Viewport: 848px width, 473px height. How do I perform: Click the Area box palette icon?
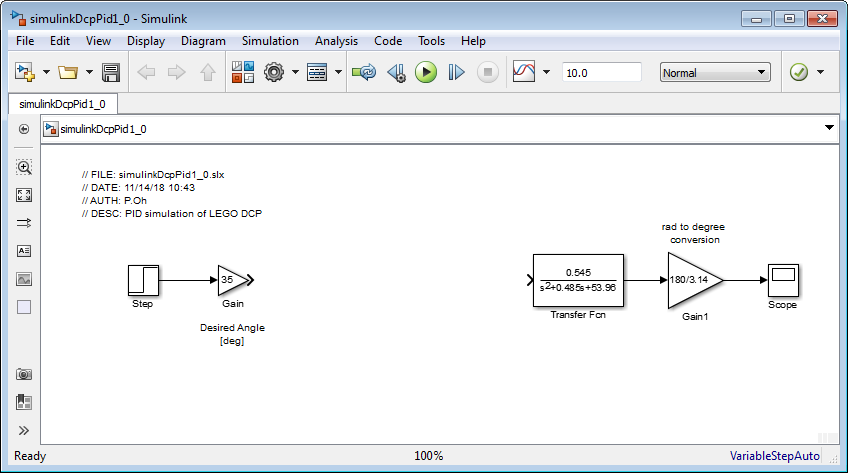(24, 307)
